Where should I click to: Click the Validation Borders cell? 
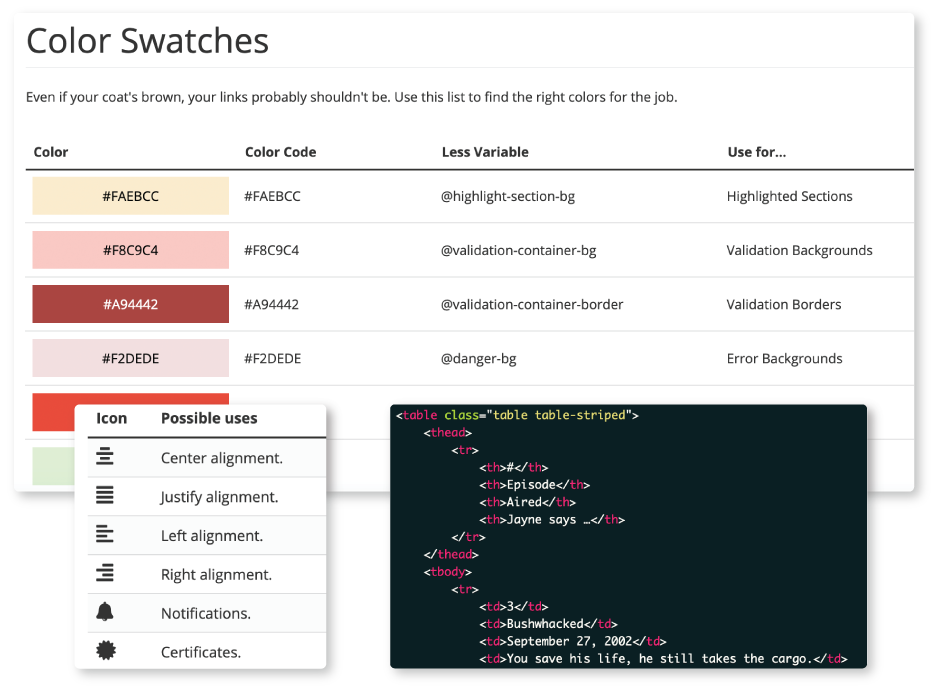[784, 304]
